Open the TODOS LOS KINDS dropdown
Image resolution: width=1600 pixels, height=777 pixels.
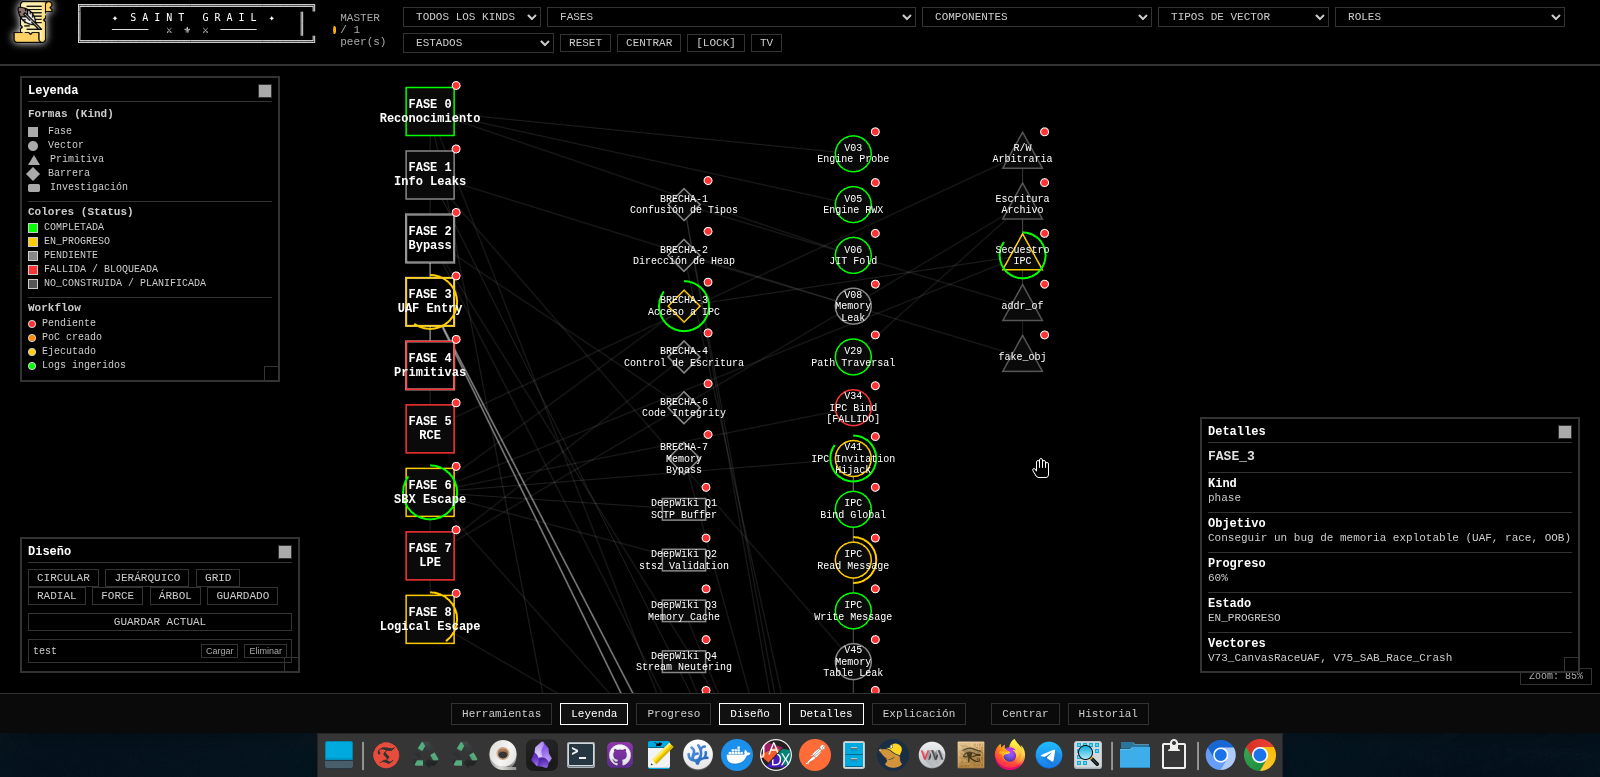click(472, 17)
